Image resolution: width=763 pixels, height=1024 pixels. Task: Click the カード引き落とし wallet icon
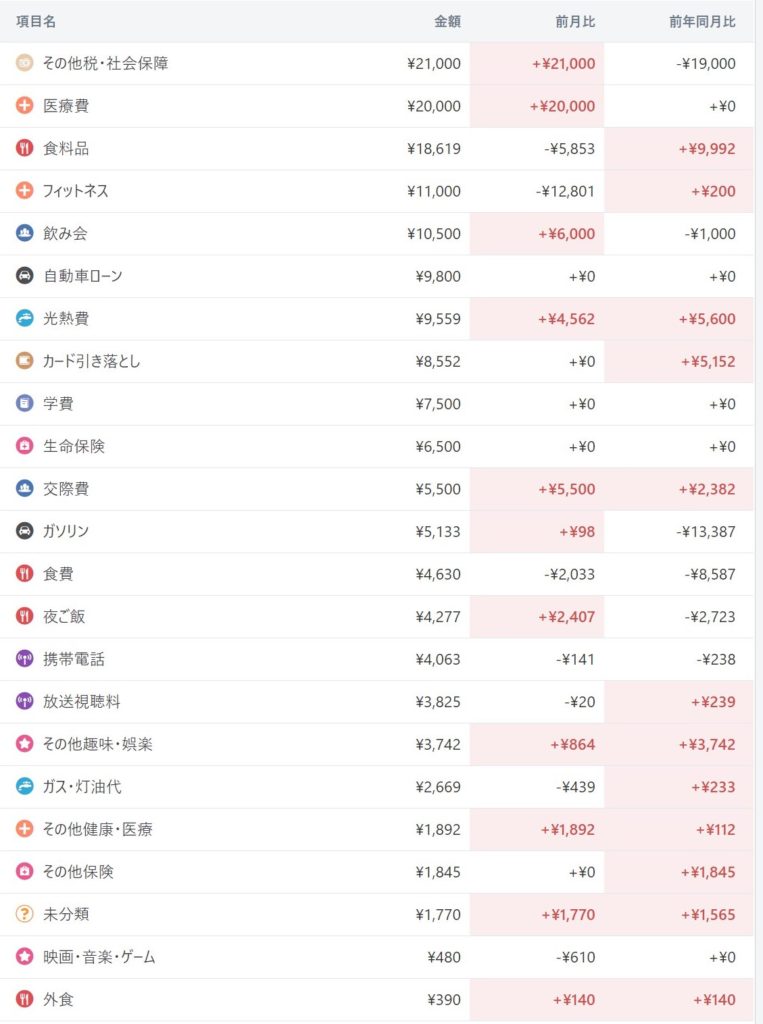pos(25,361)
